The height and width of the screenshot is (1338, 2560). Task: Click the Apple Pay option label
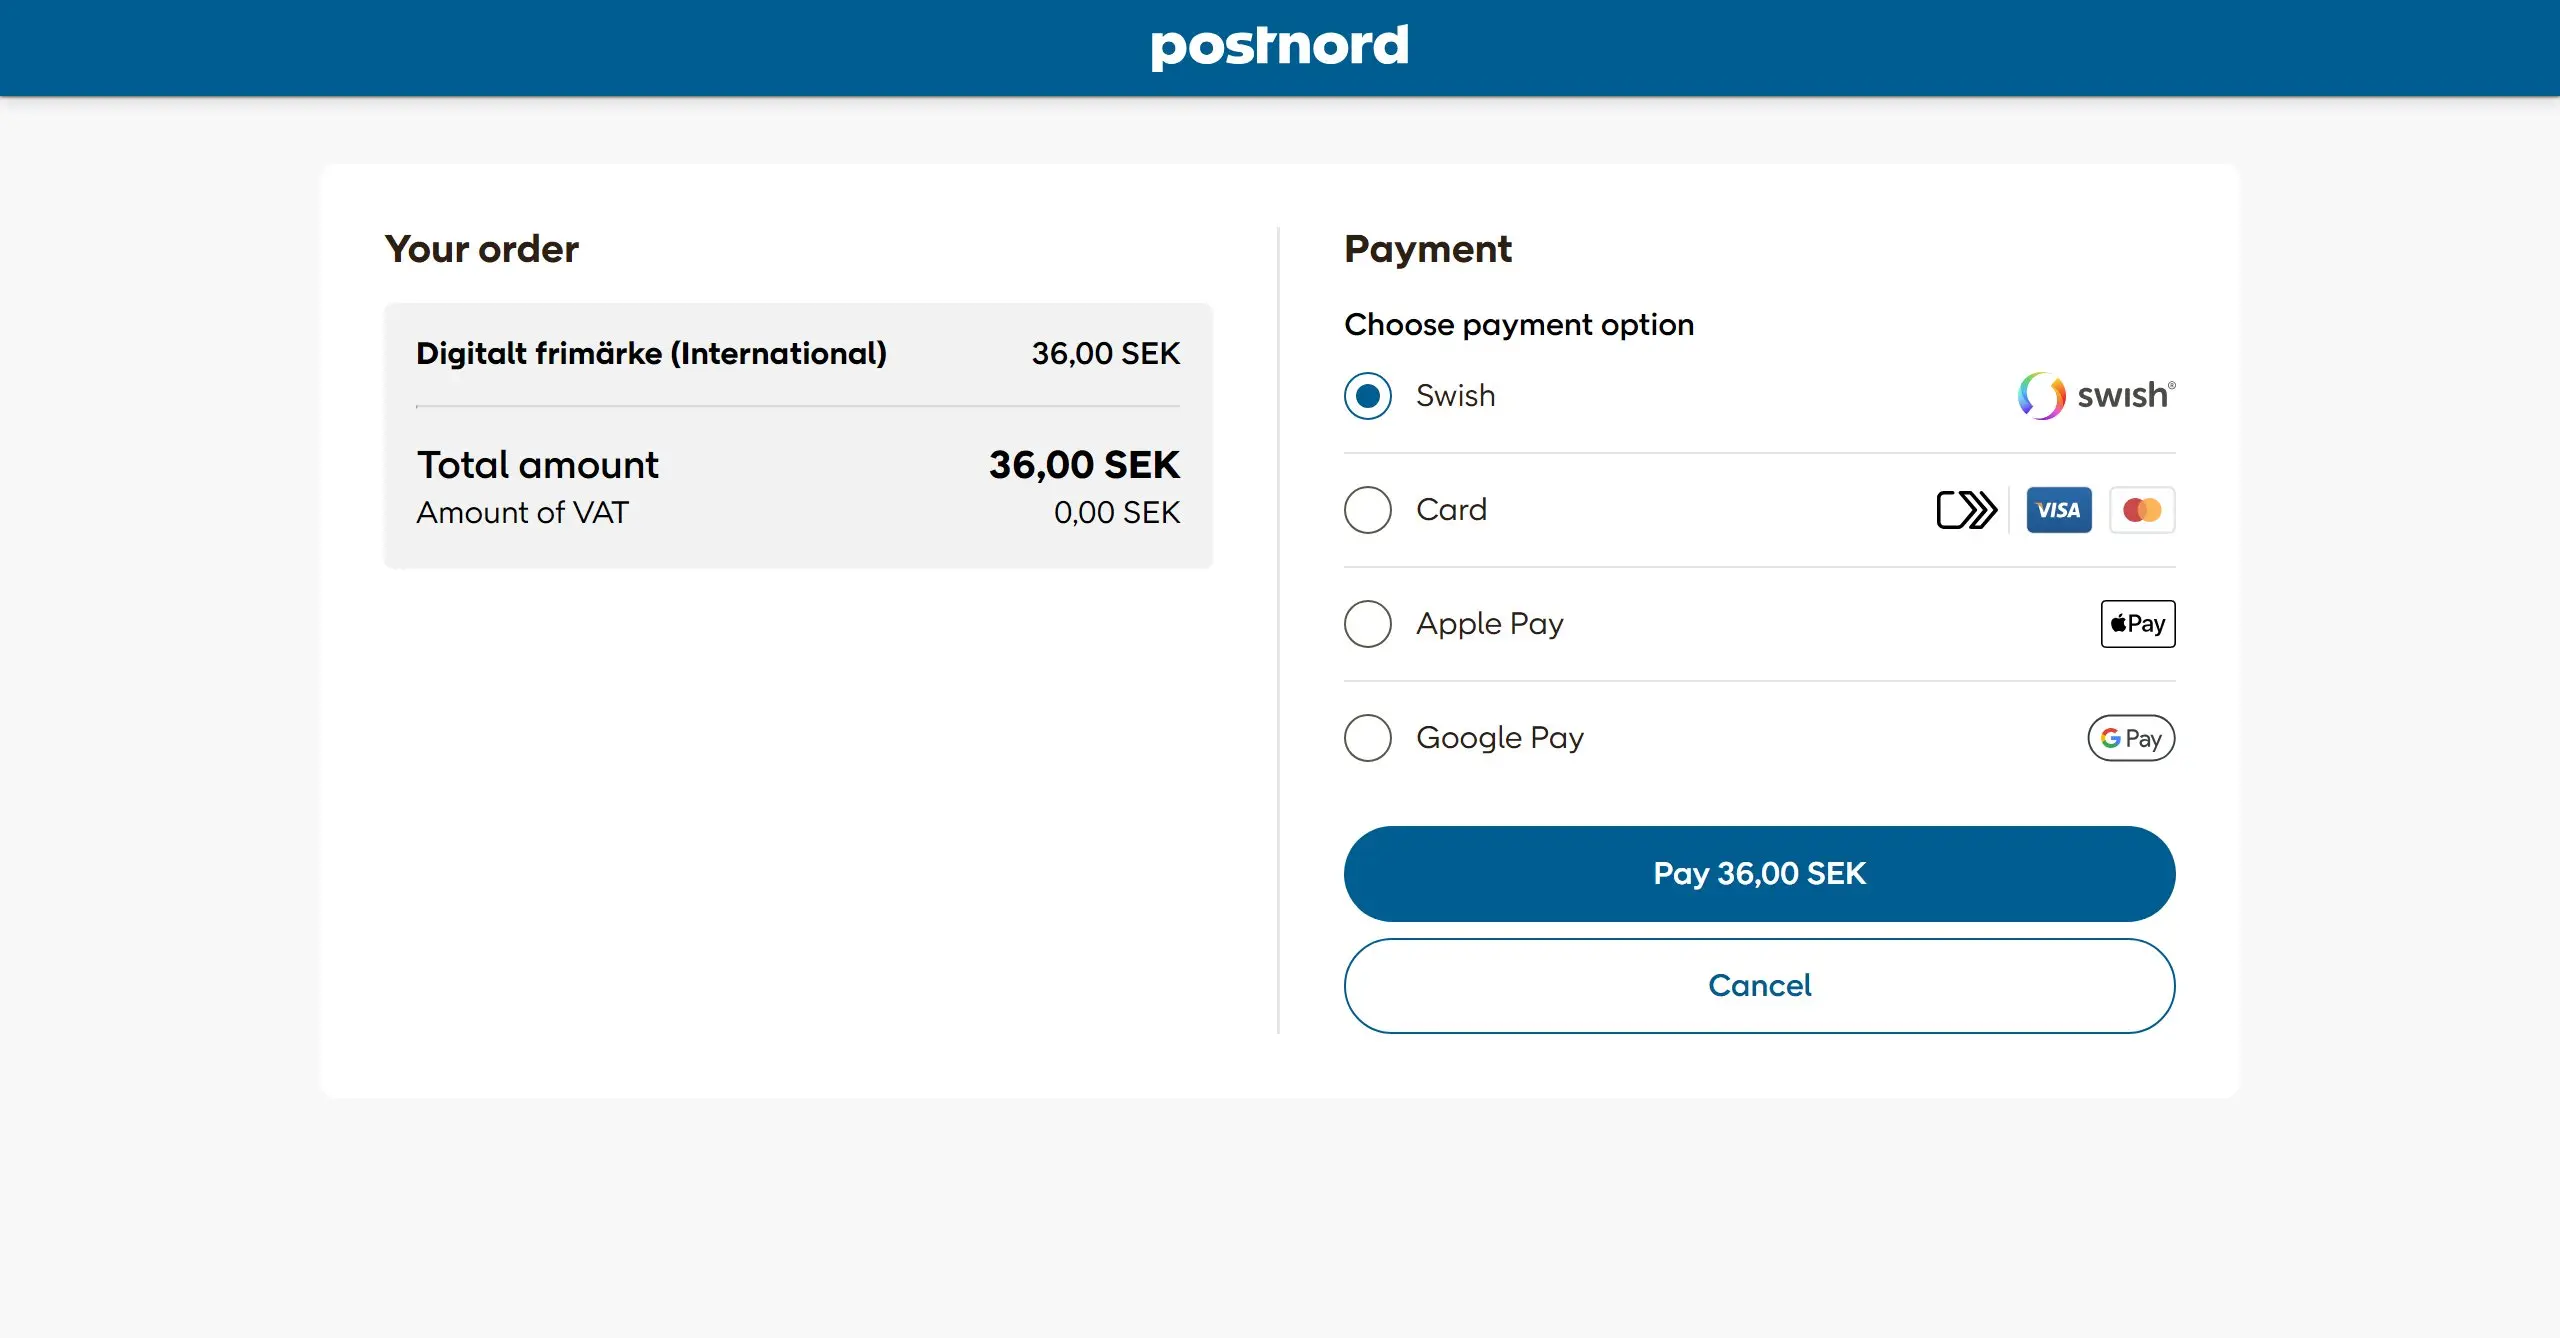(1489, 624)
